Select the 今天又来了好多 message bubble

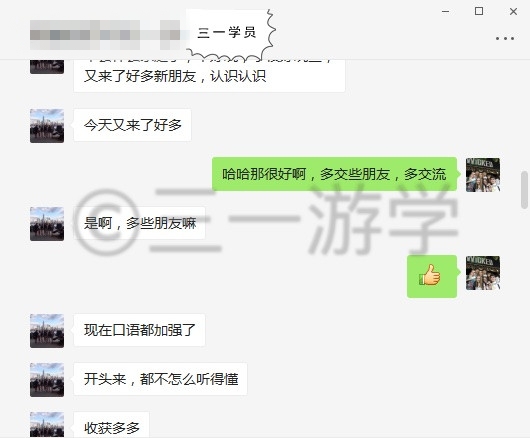point(132,125)
